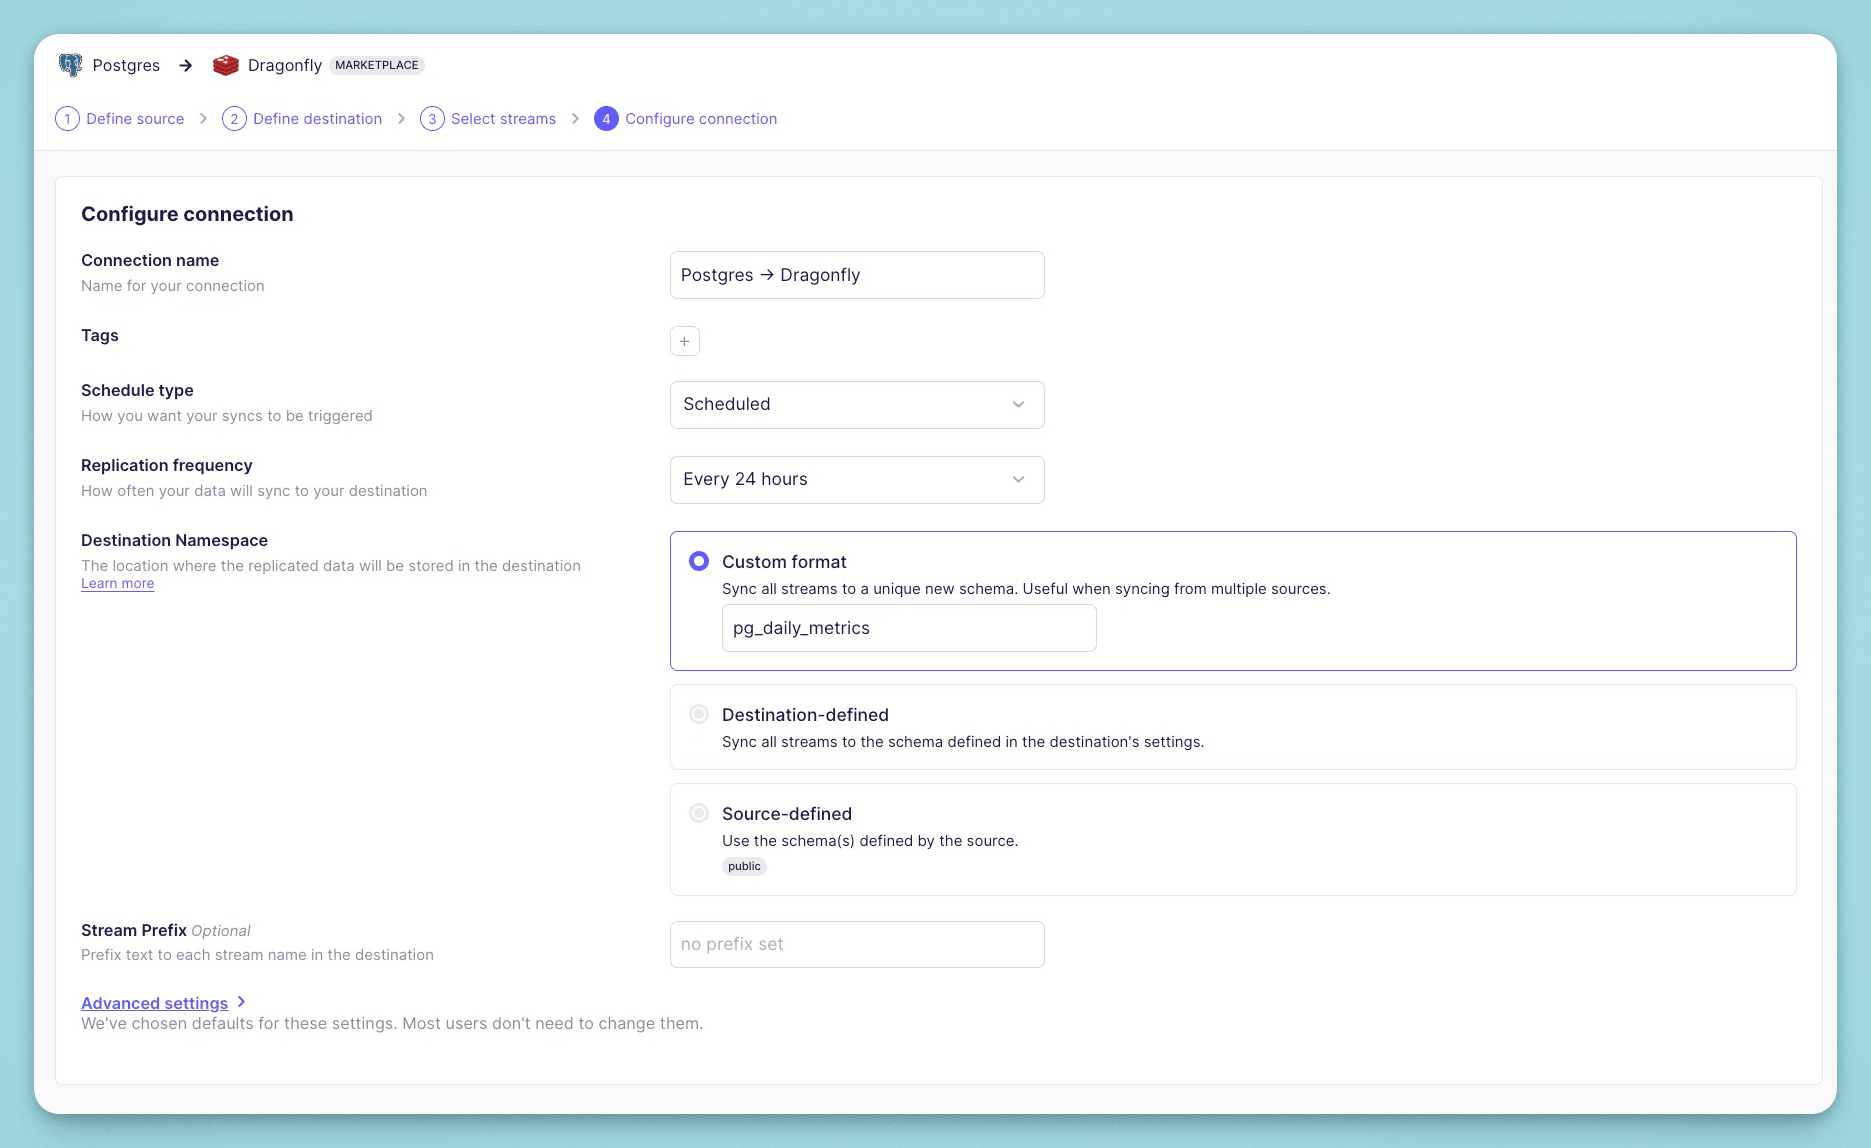Viewport: 1871px width, 1148px height.
Task: Open the Schedule type dropdown
Action: (857, 405)
